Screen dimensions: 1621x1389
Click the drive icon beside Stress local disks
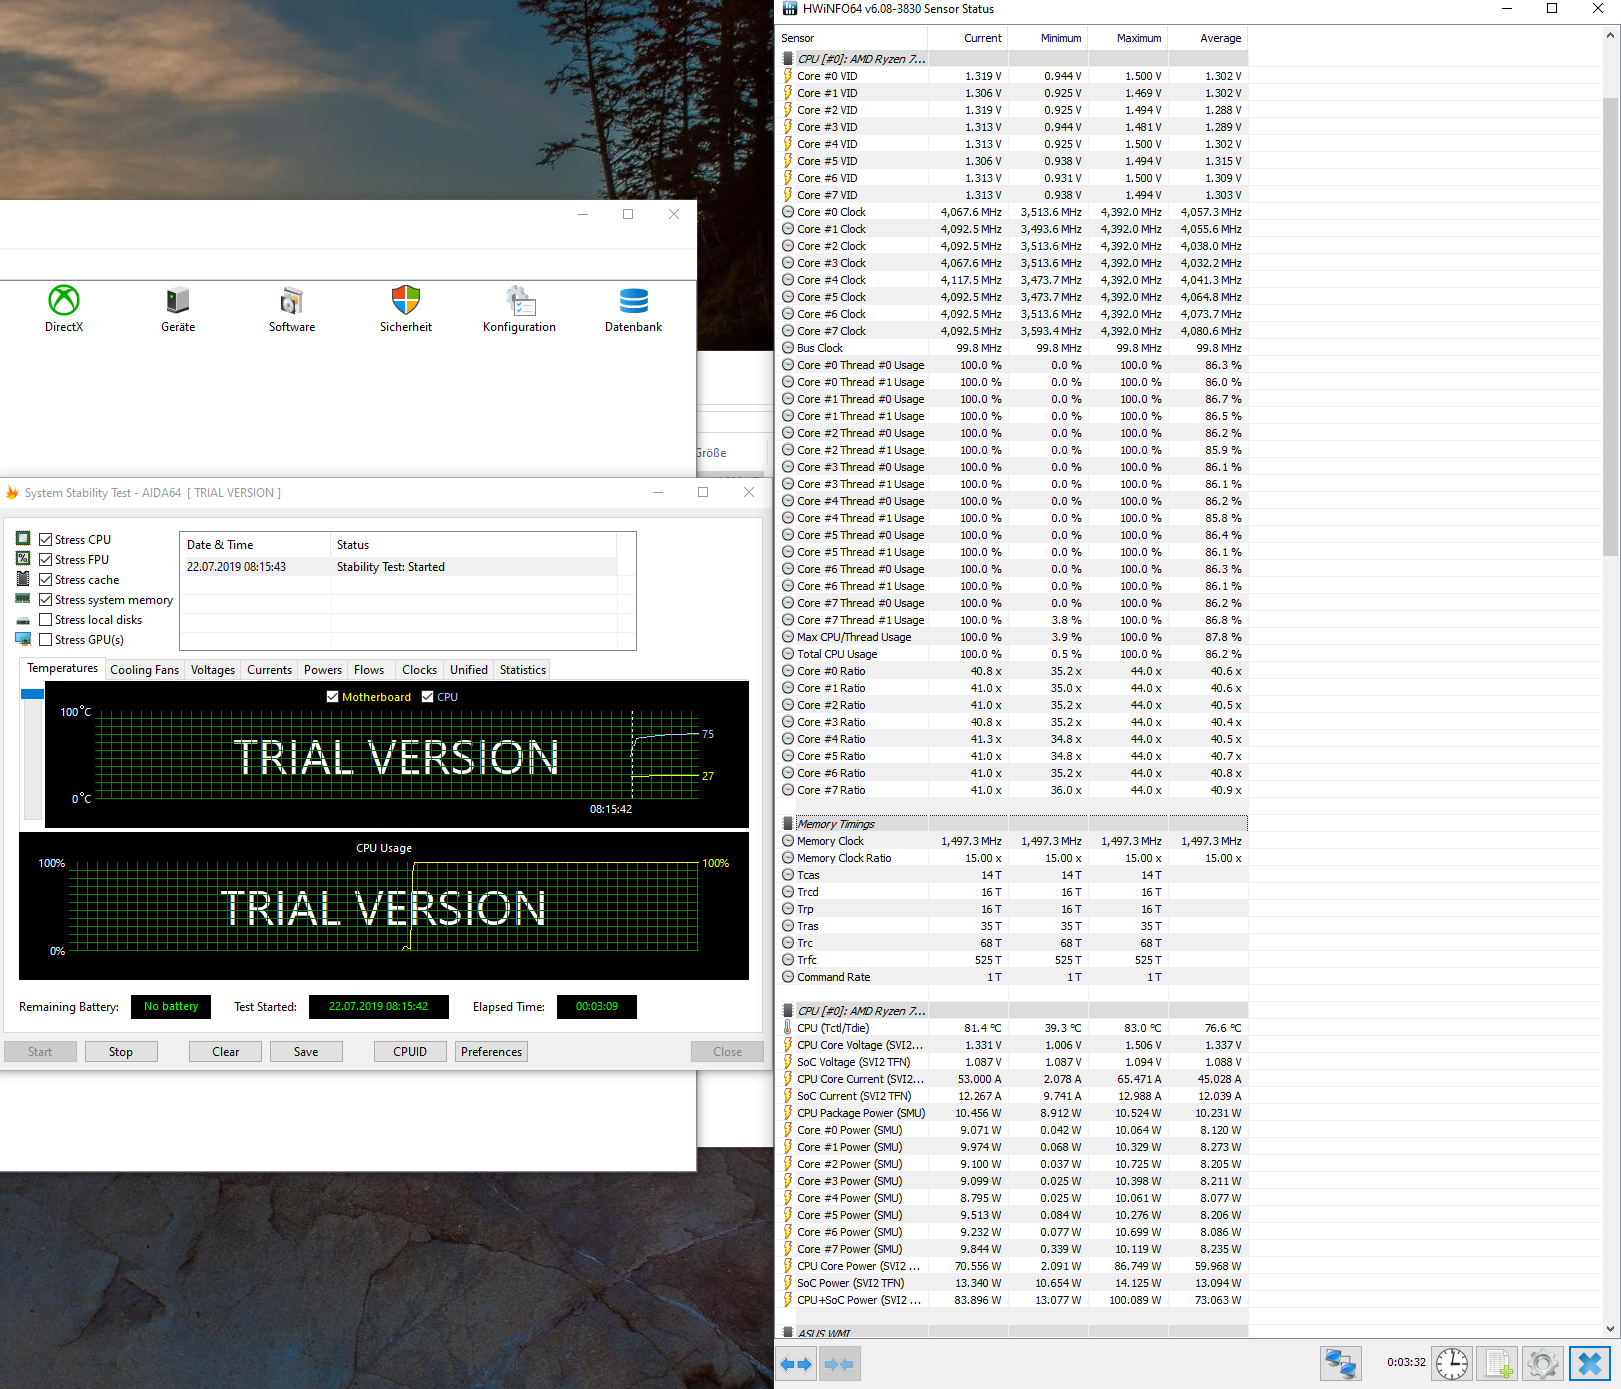pos(23,620)
